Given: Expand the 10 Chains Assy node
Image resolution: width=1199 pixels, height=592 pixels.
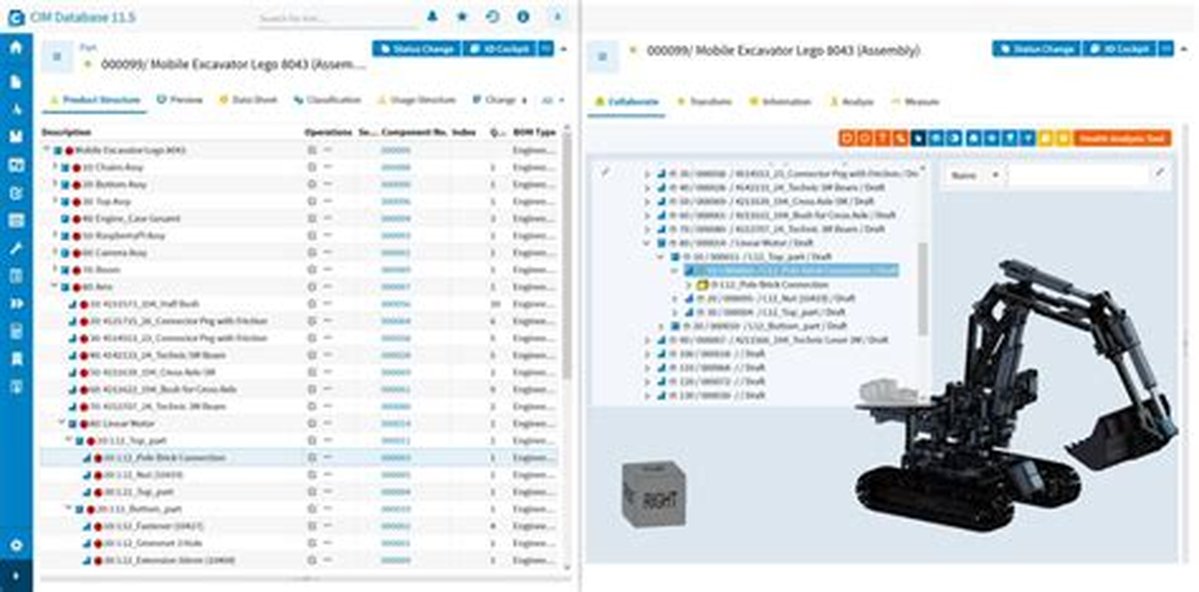Looking at the screenshot, I should point(55,167).
